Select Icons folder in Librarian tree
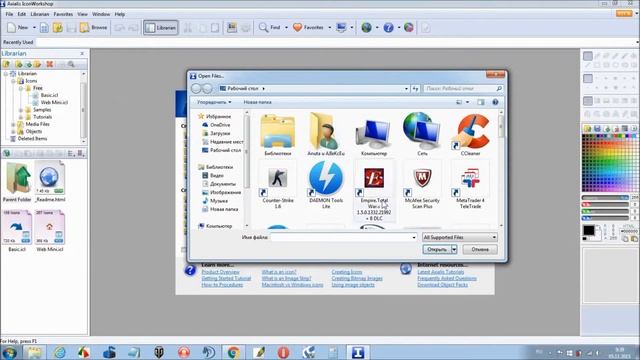 click(31, 81)
